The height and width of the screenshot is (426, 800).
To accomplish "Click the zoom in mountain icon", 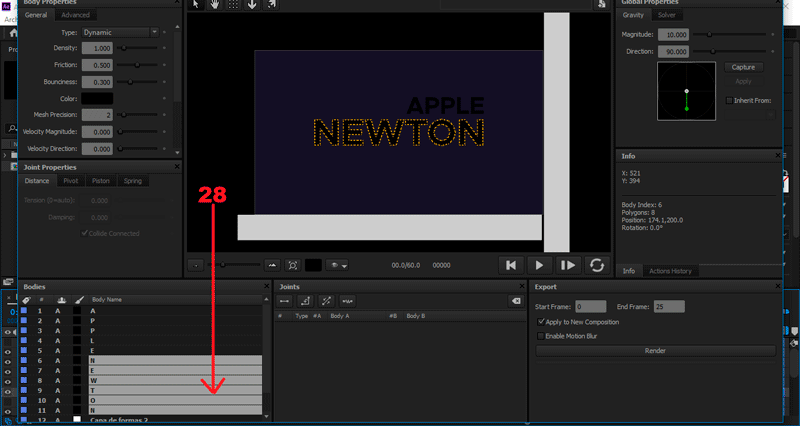I will 272,265.
